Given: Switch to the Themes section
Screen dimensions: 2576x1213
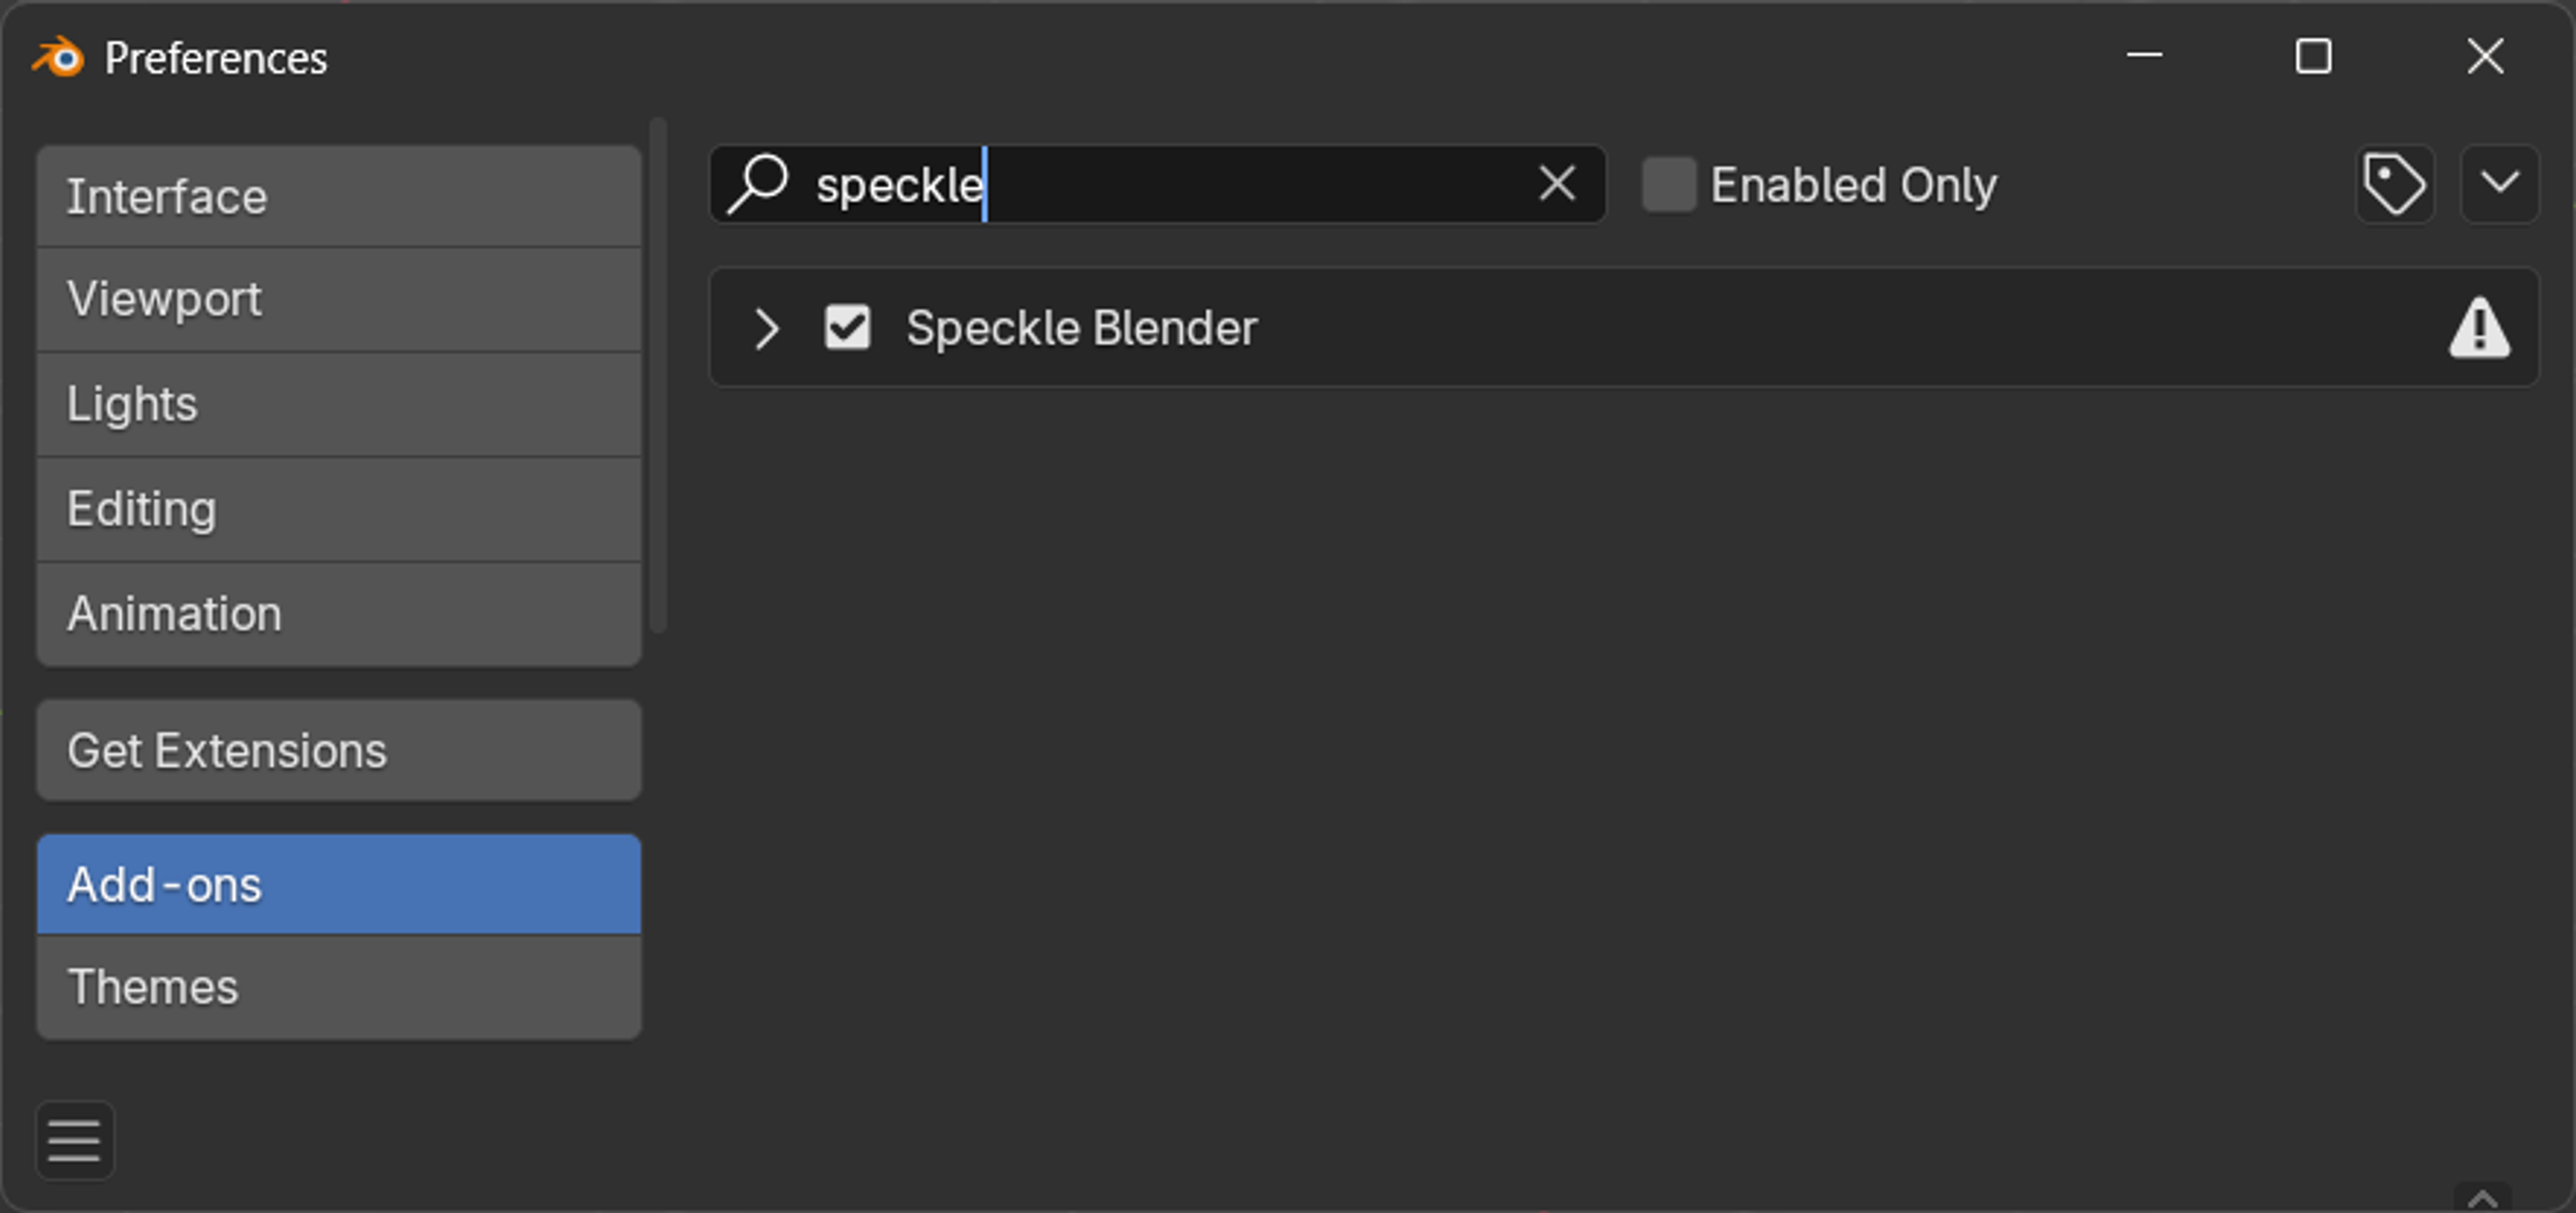Looking at the screenshot, I should tap(339, 987).
